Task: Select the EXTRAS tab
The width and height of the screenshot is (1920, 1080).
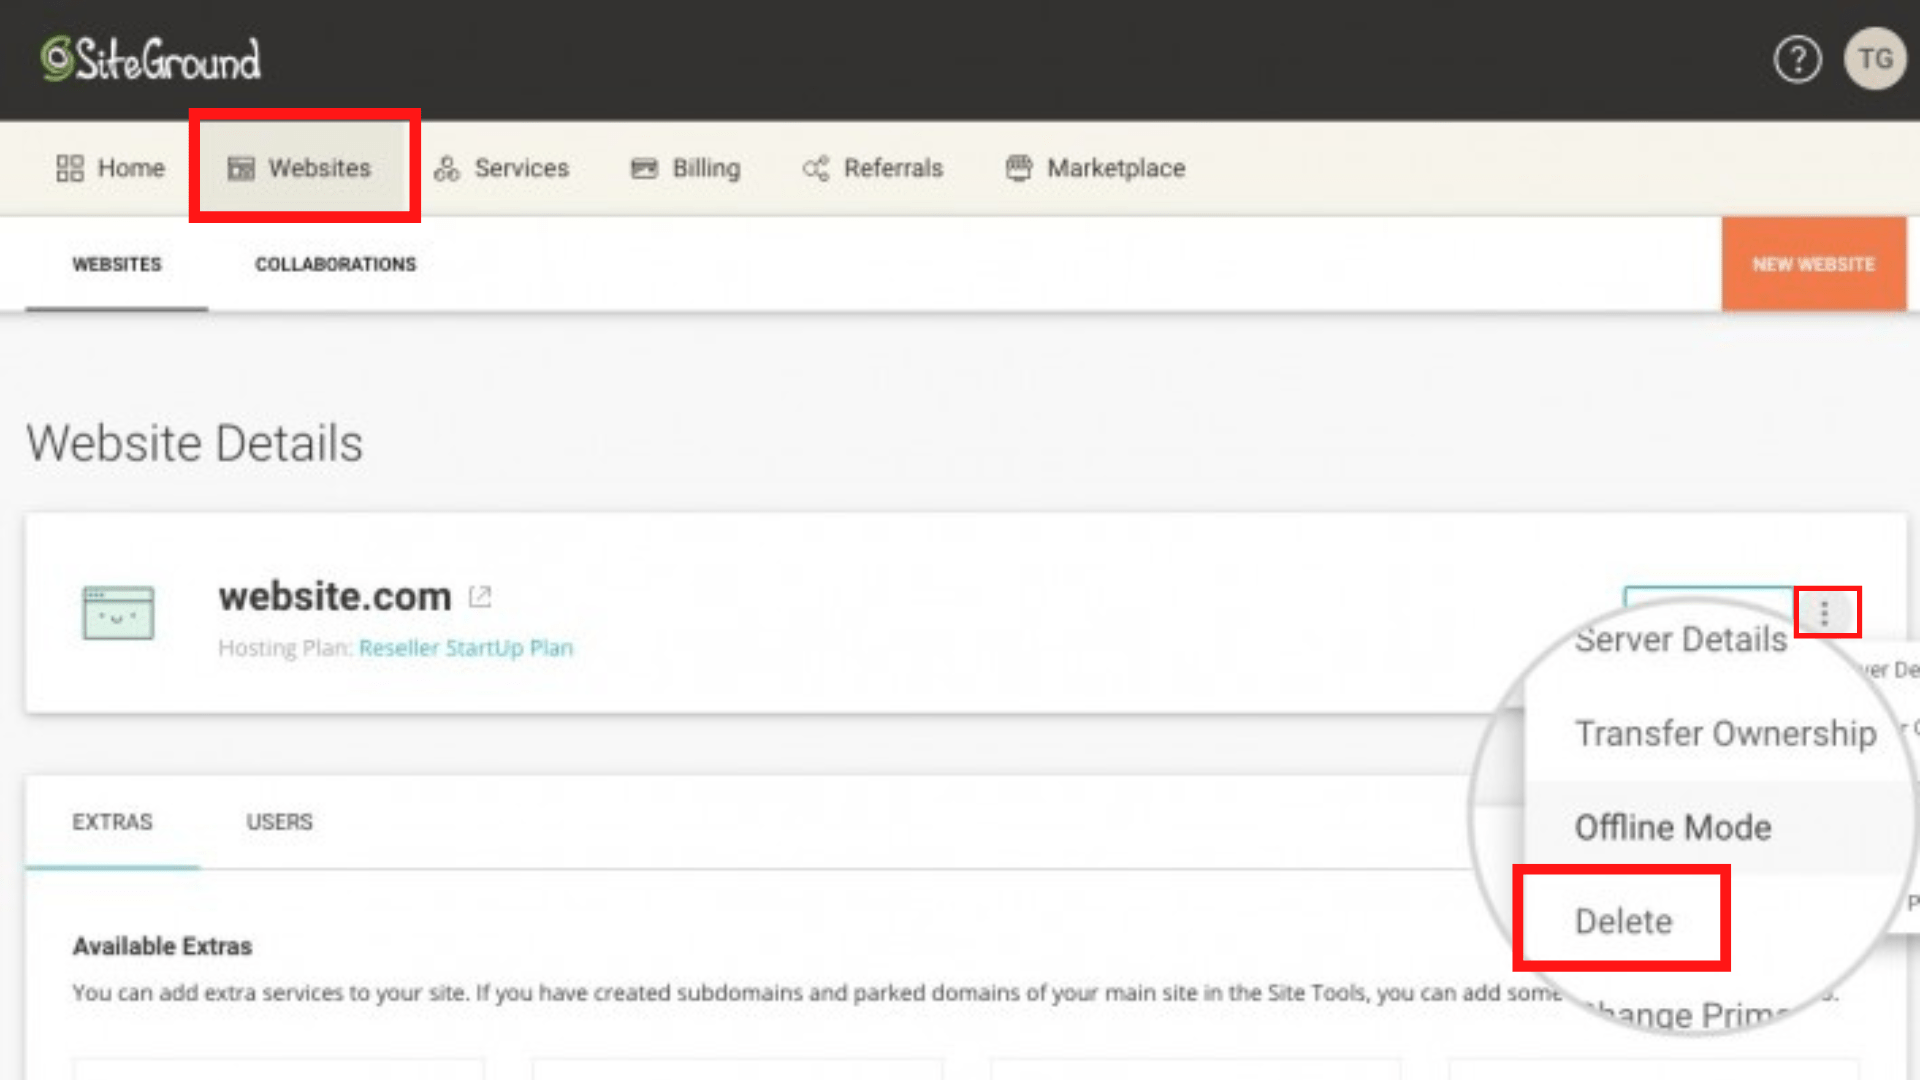Action: point(112,822)
